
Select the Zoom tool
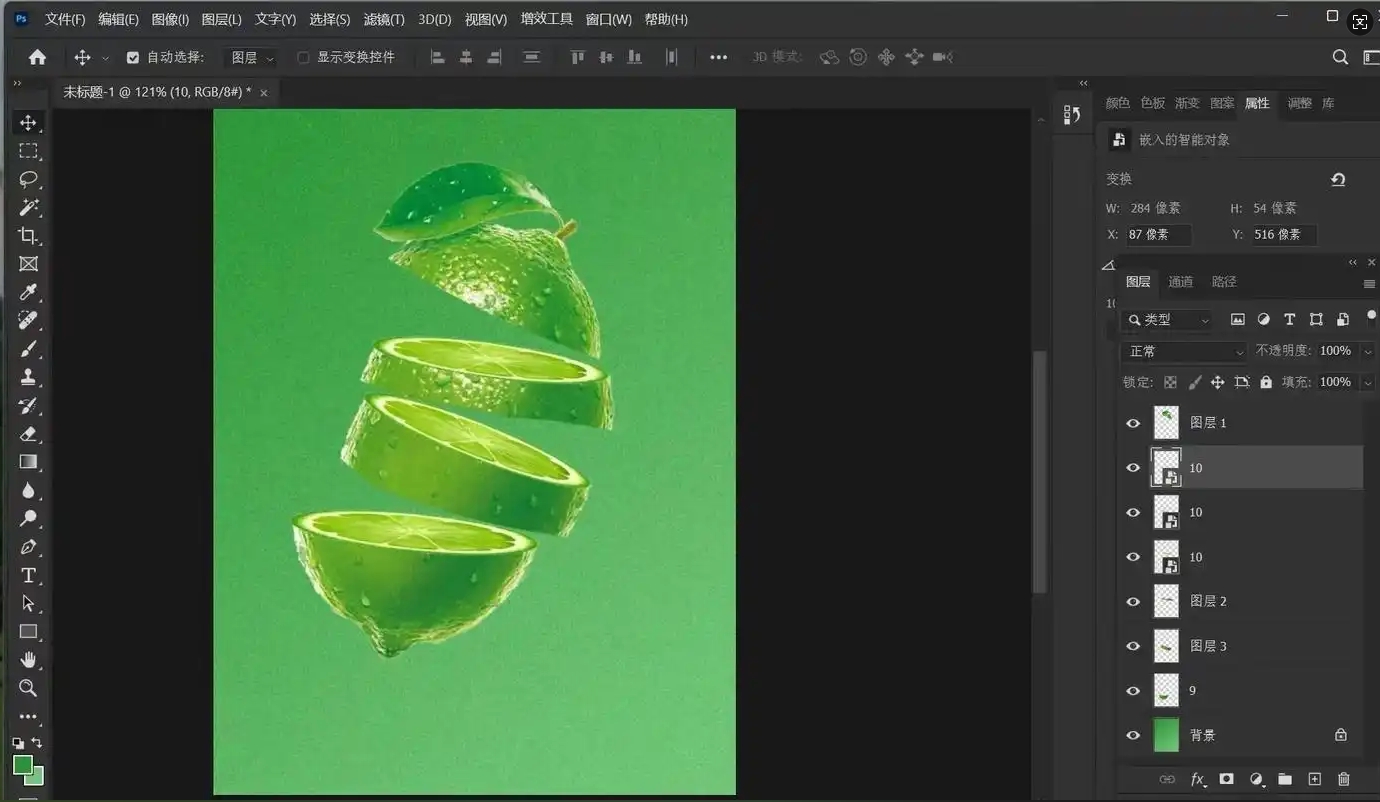28,688
